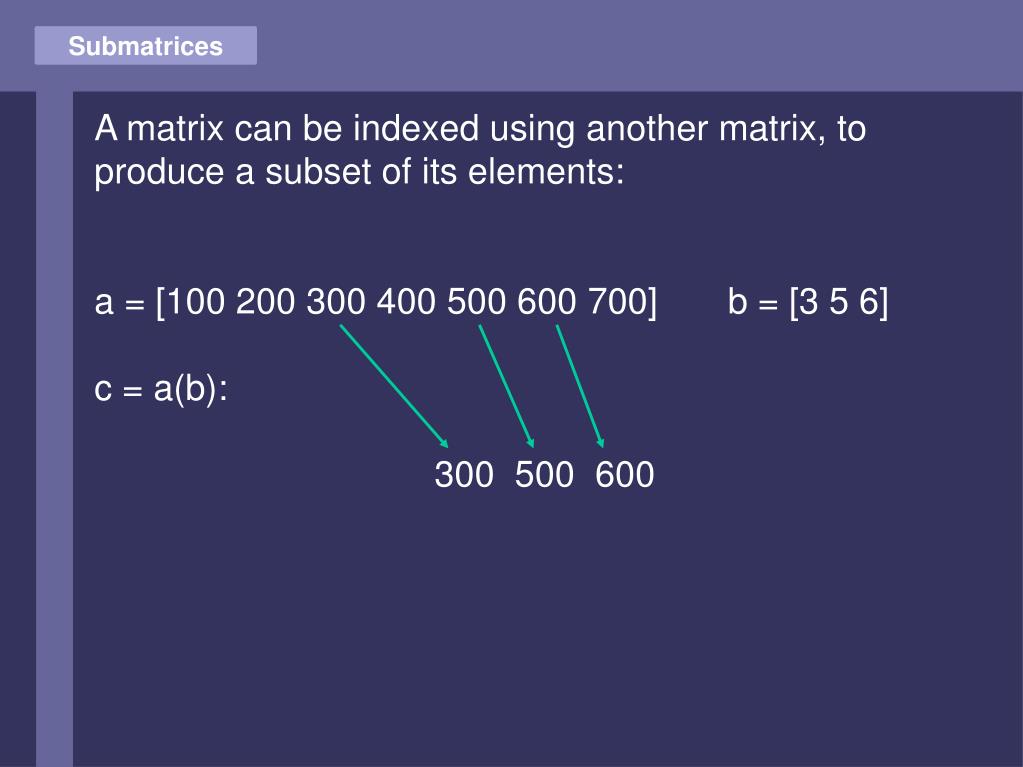Select value 500 in matrix a
1023x767 pixels.
[476, 302]
